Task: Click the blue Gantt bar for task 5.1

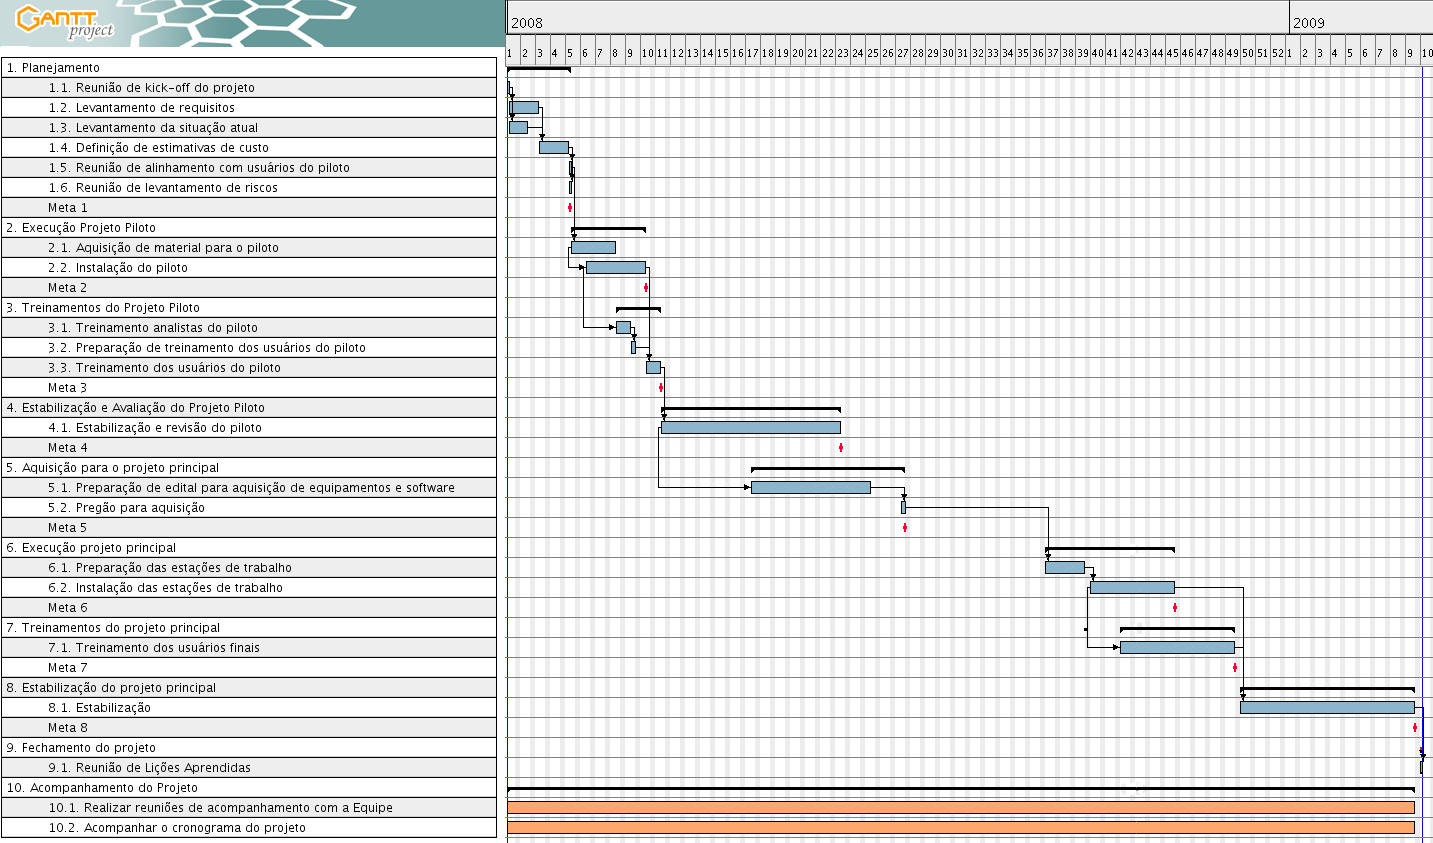Action: tap(811, 488)
